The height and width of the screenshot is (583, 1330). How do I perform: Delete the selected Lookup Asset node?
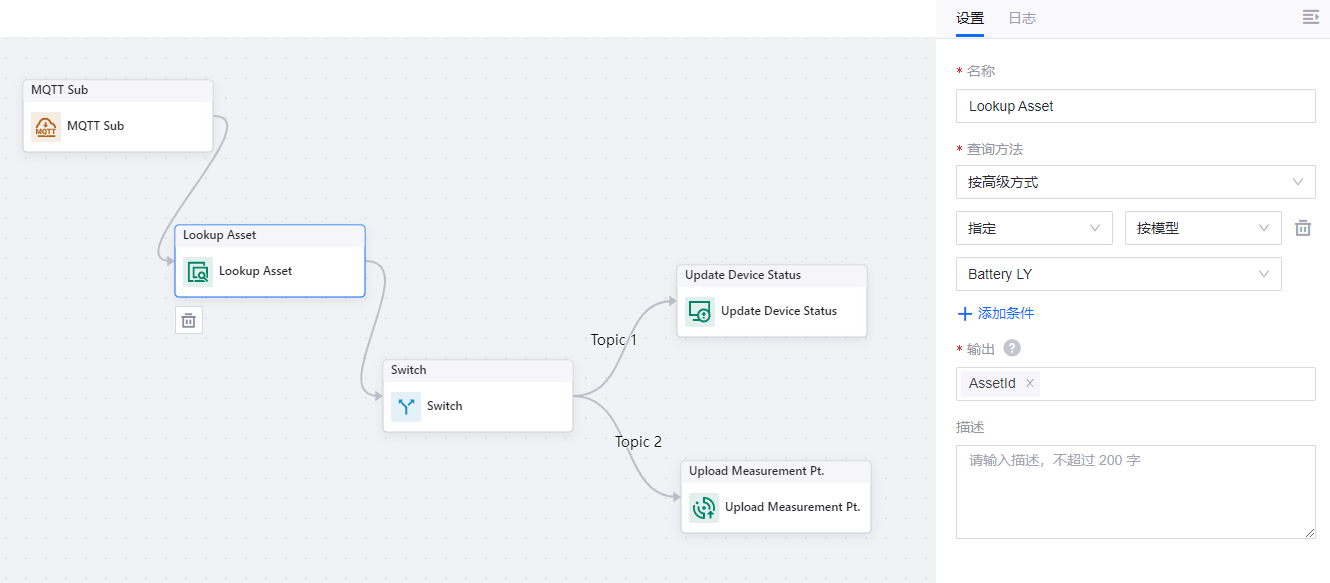(x=189, y=320)
